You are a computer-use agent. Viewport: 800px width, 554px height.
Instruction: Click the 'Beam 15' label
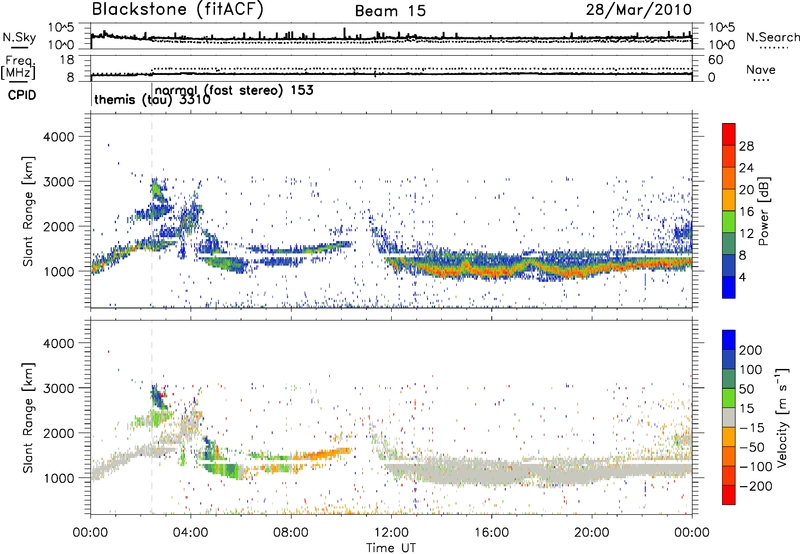[x=390, y=11]
